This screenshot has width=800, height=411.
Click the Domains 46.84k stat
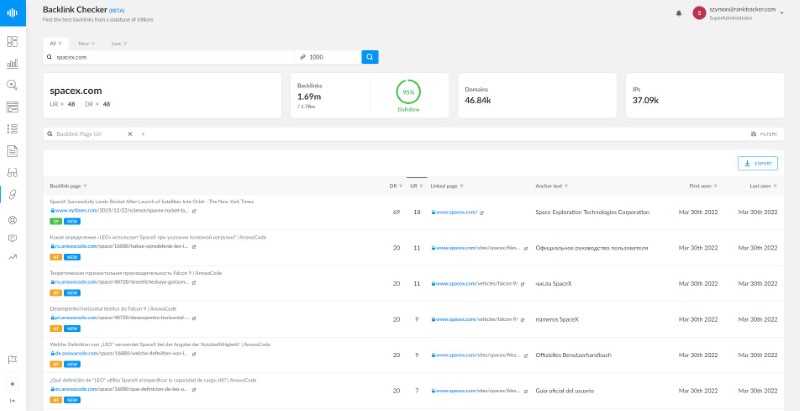coord(478,100)
